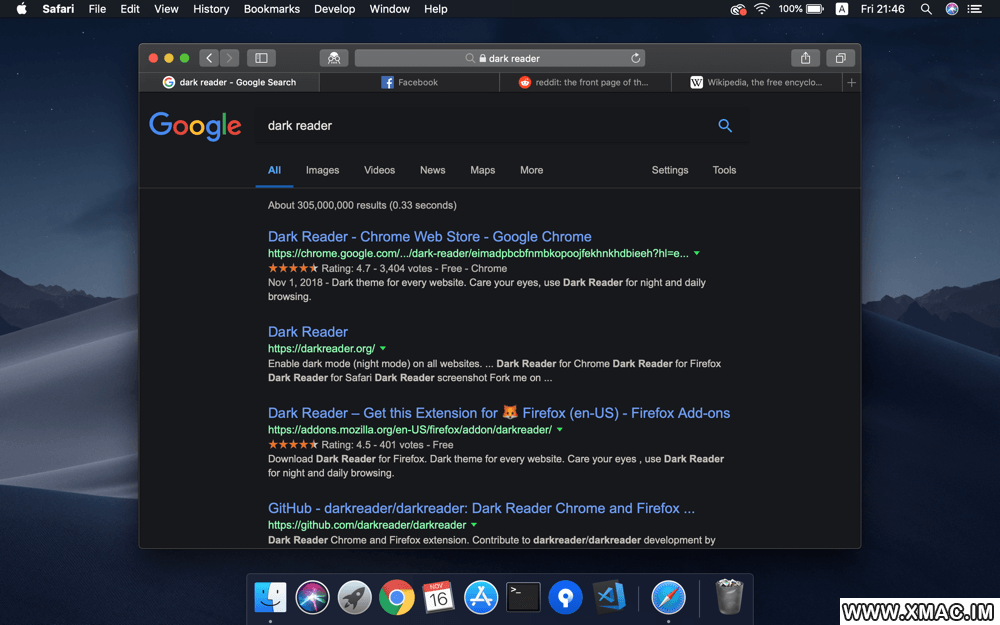Image resolution: width=1000 pixels, height=625 pixels.
Task: Open the More search filters dropdown
Action: pos(531,170)
